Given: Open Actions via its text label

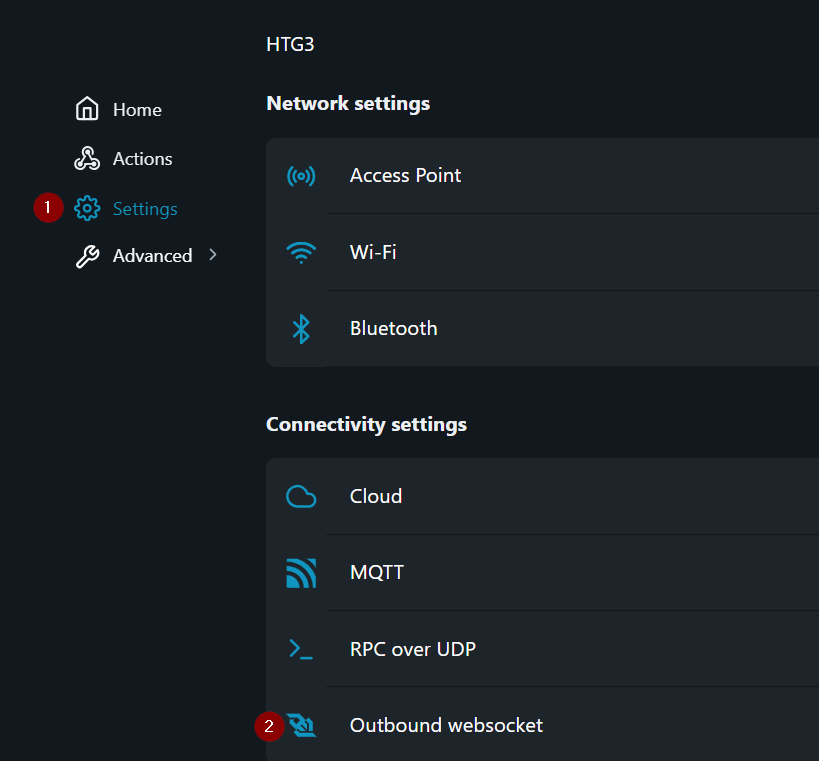Looking at the screenshot, I should pyautogui.click(x=142, y=159).
